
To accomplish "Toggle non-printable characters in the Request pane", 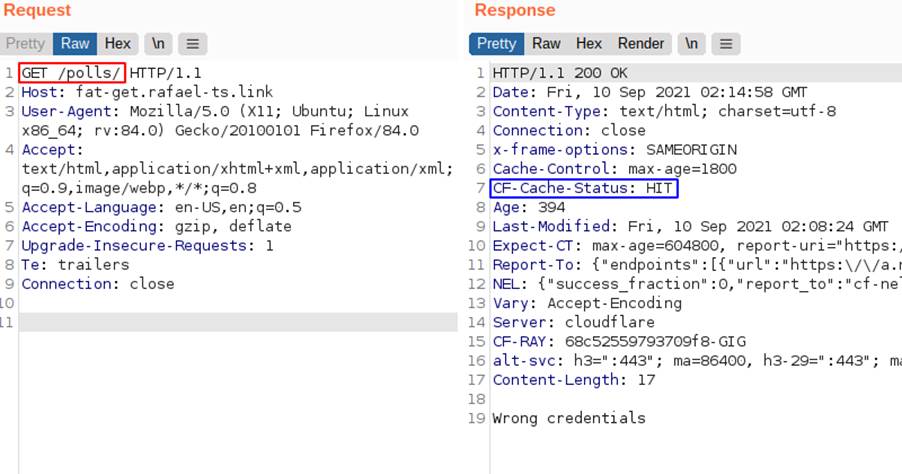I will [158, 44].
